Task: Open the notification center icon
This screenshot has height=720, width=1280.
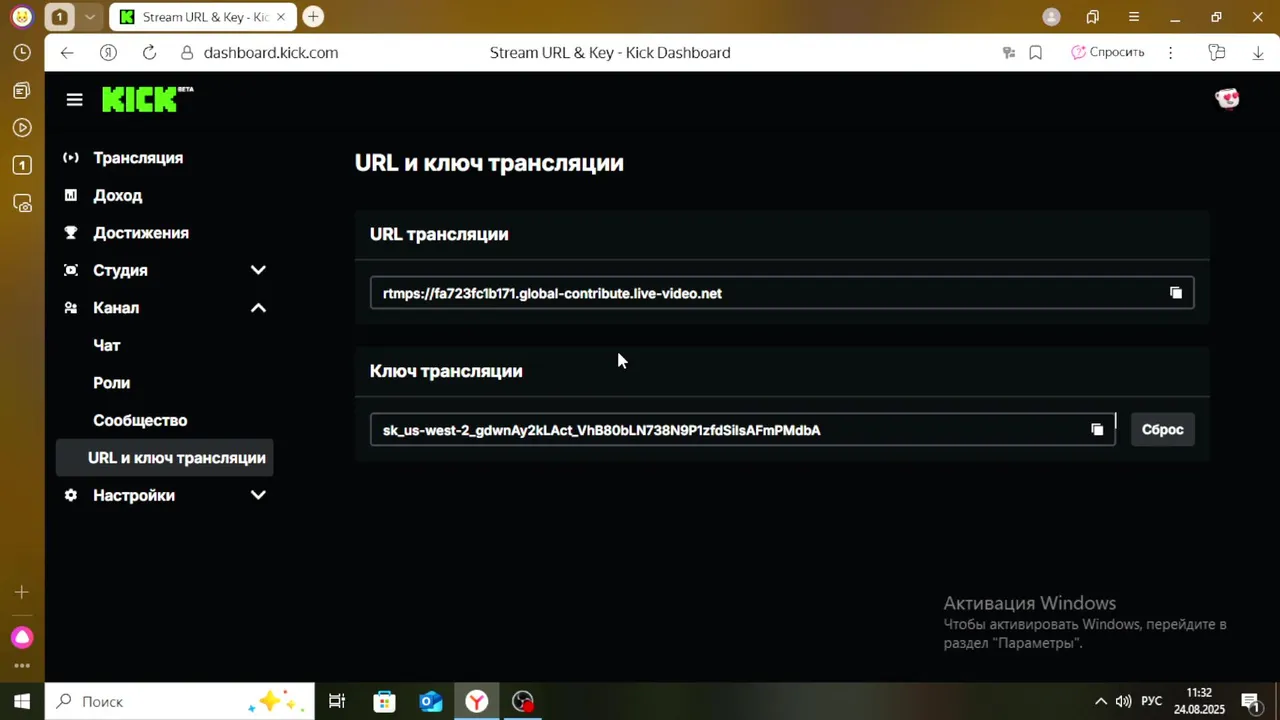Action: pyautogui.click(x=1251, y=701)
